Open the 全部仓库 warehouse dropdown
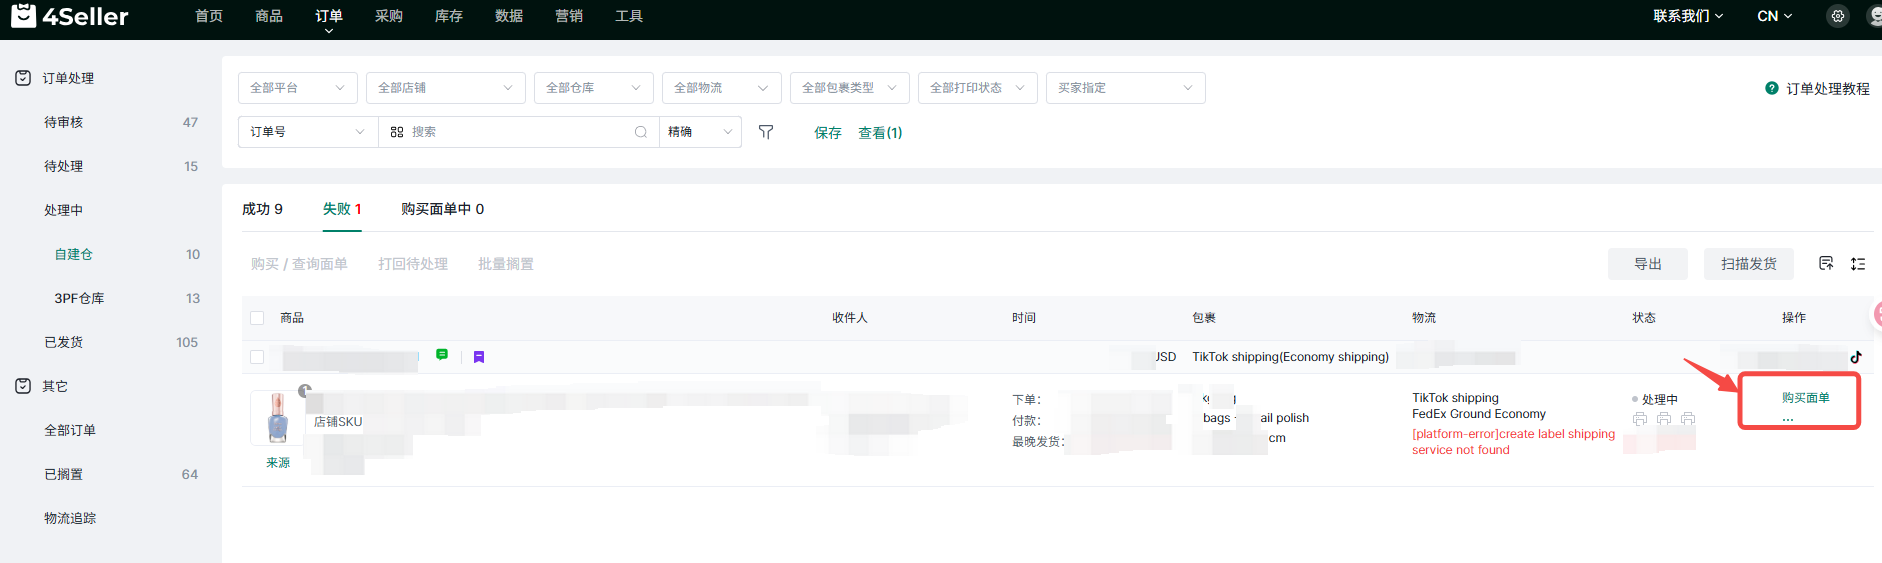The width and height of the screenshot is (1882, 563). click(x=593, y=88)
